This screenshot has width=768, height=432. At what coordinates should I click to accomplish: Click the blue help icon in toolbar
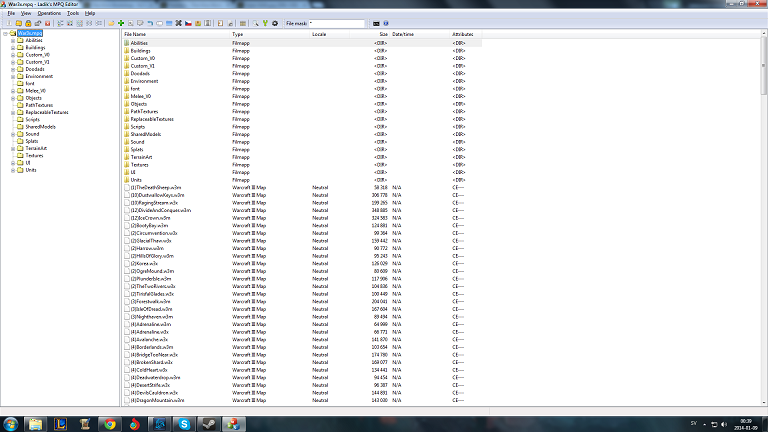click(386, 23)
